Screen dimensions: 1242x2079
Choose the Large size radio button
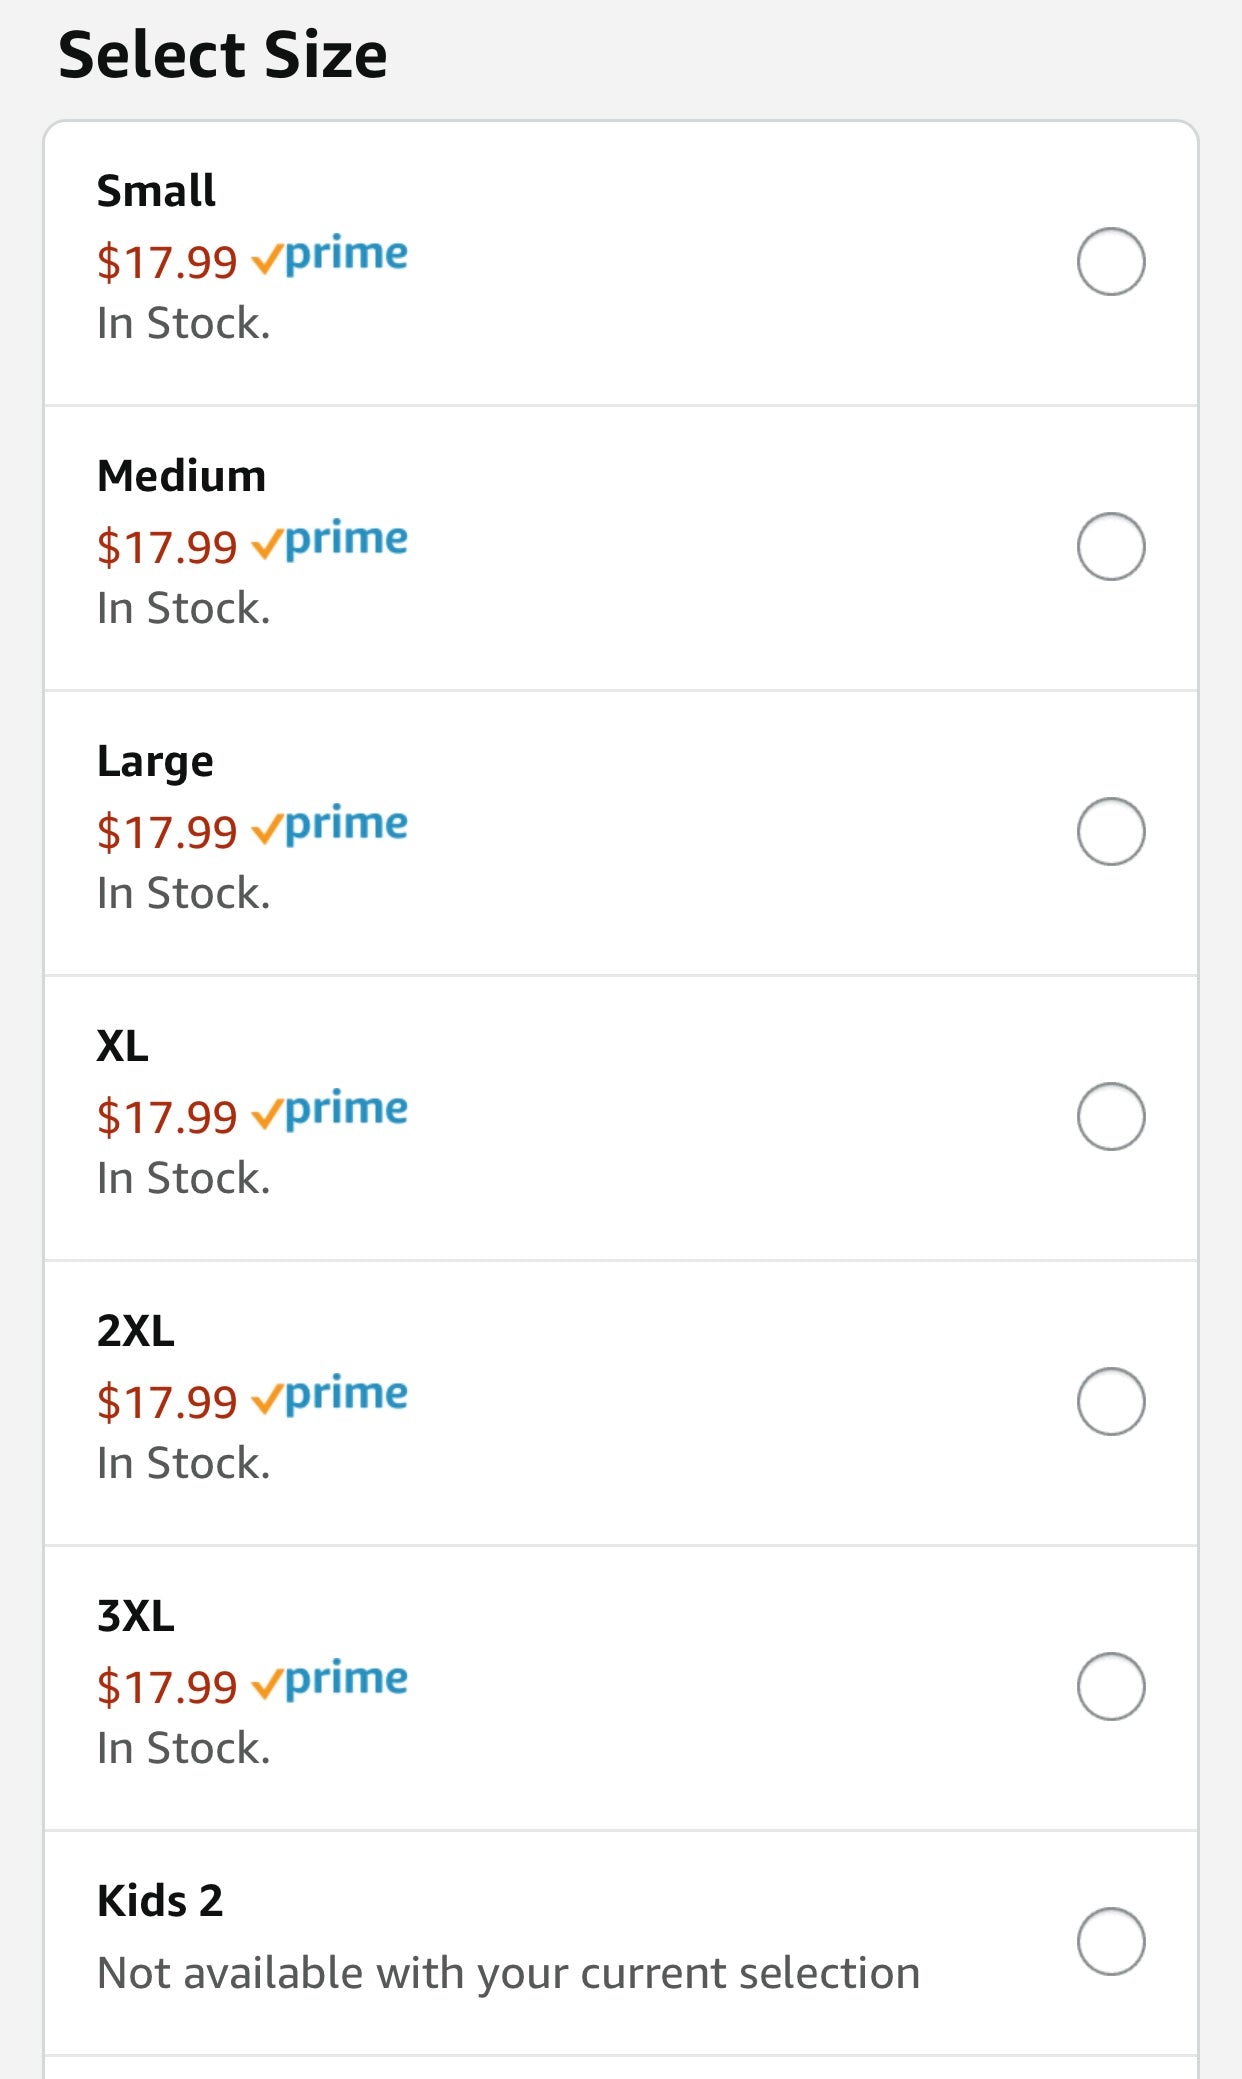(x=1111, y=832)
